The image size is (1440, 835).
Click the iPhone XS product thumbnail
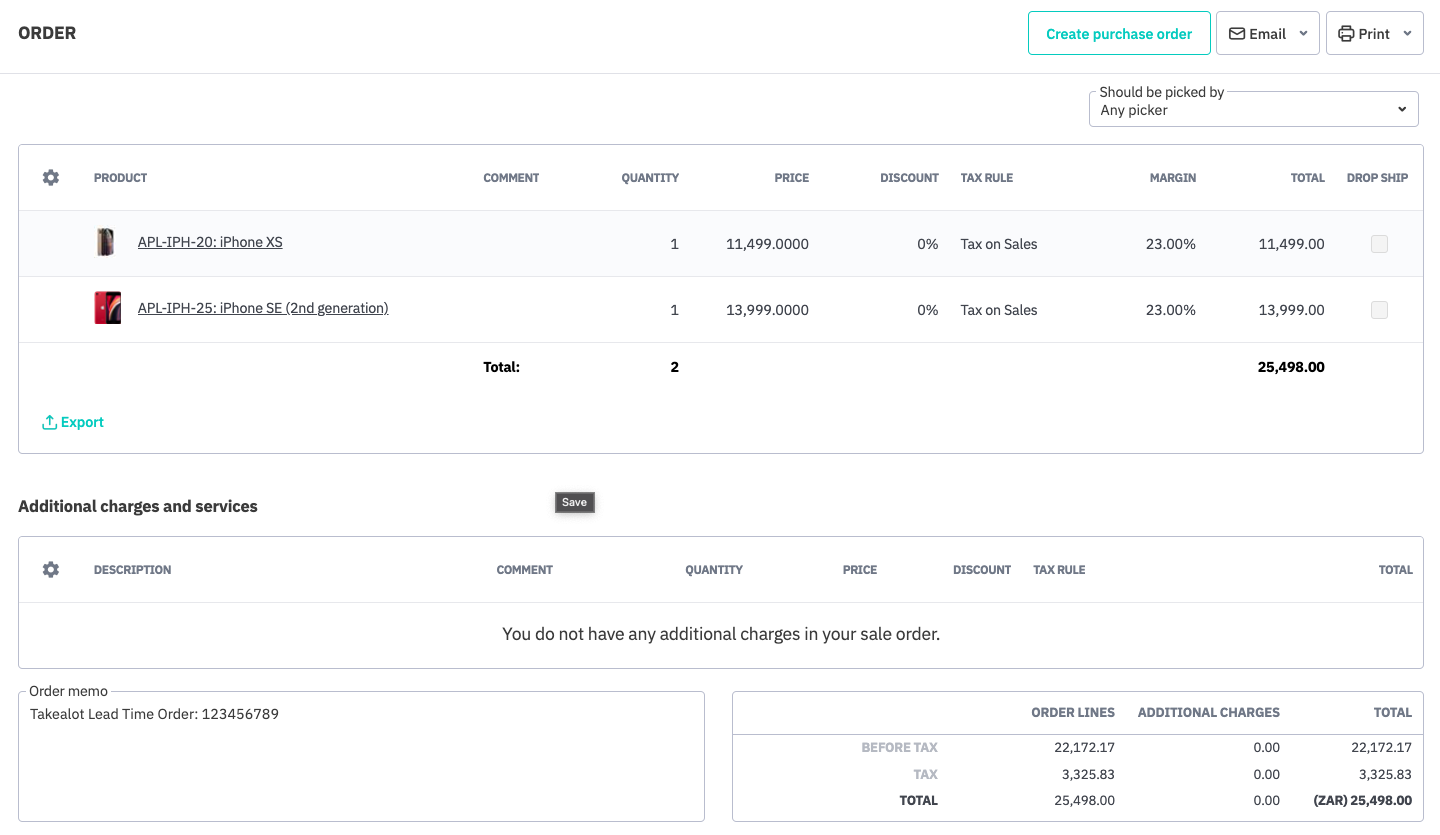pos(106,242)
